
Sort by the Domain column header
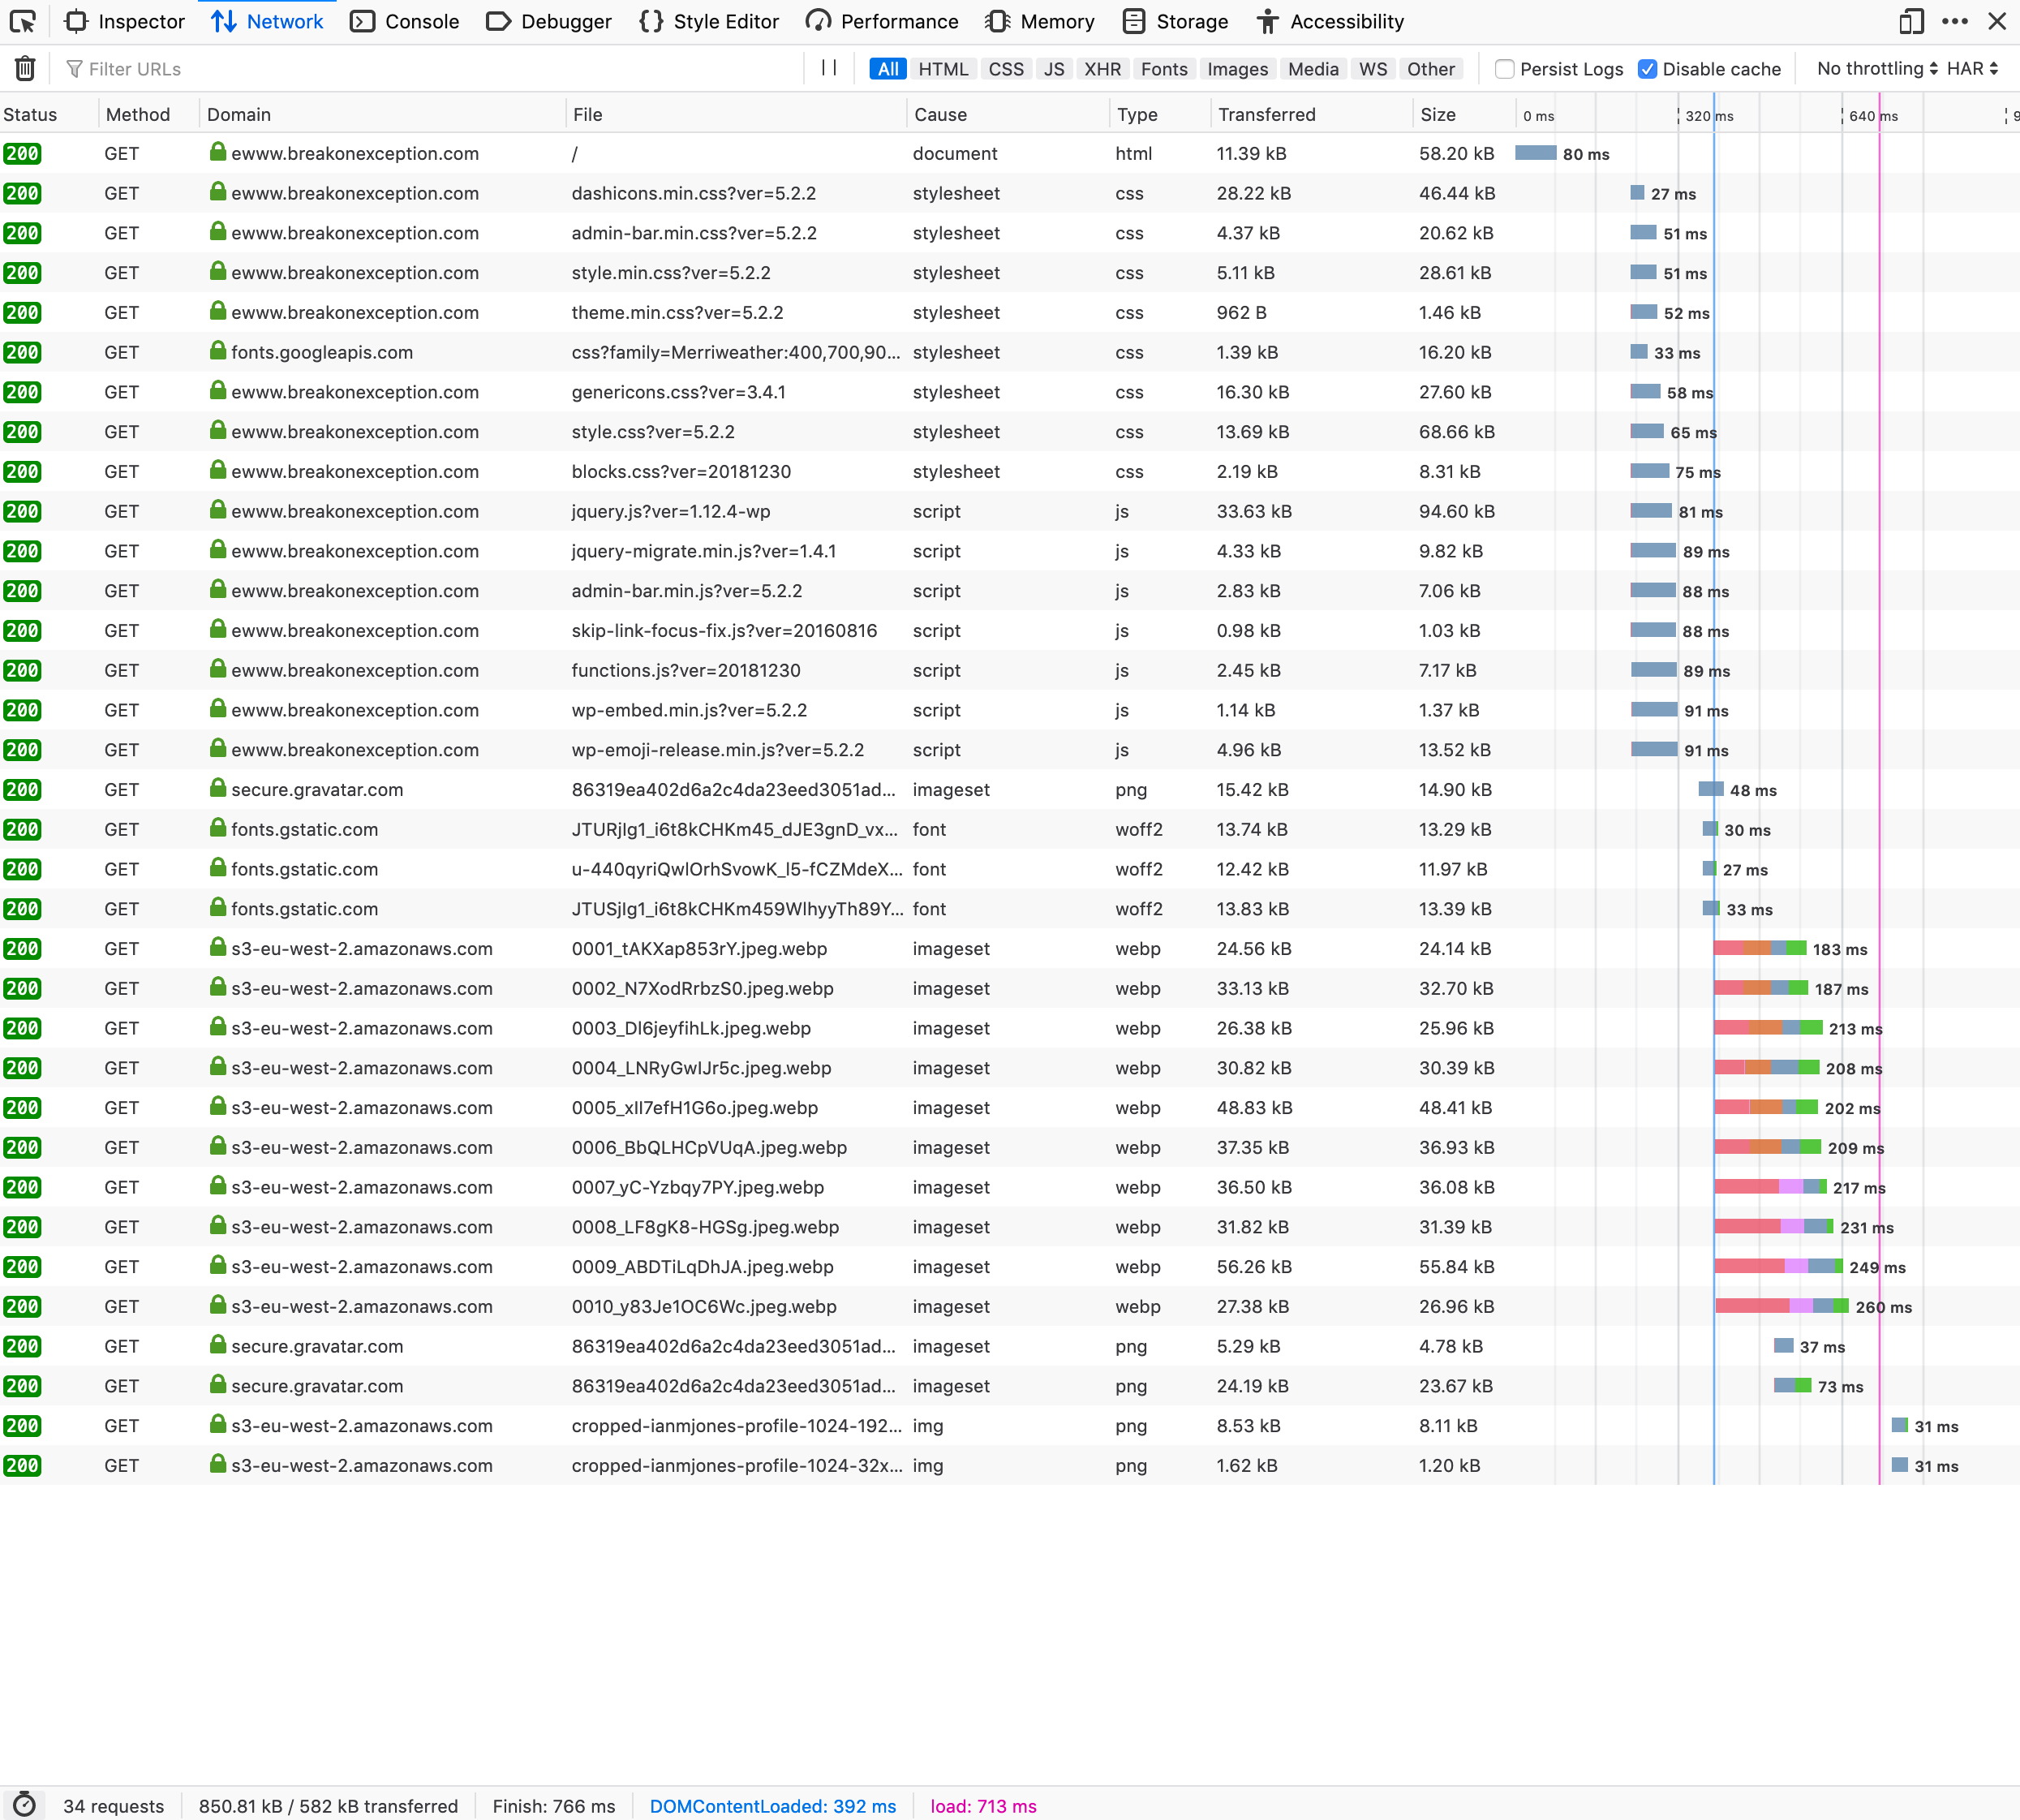(x=382, y=114)
